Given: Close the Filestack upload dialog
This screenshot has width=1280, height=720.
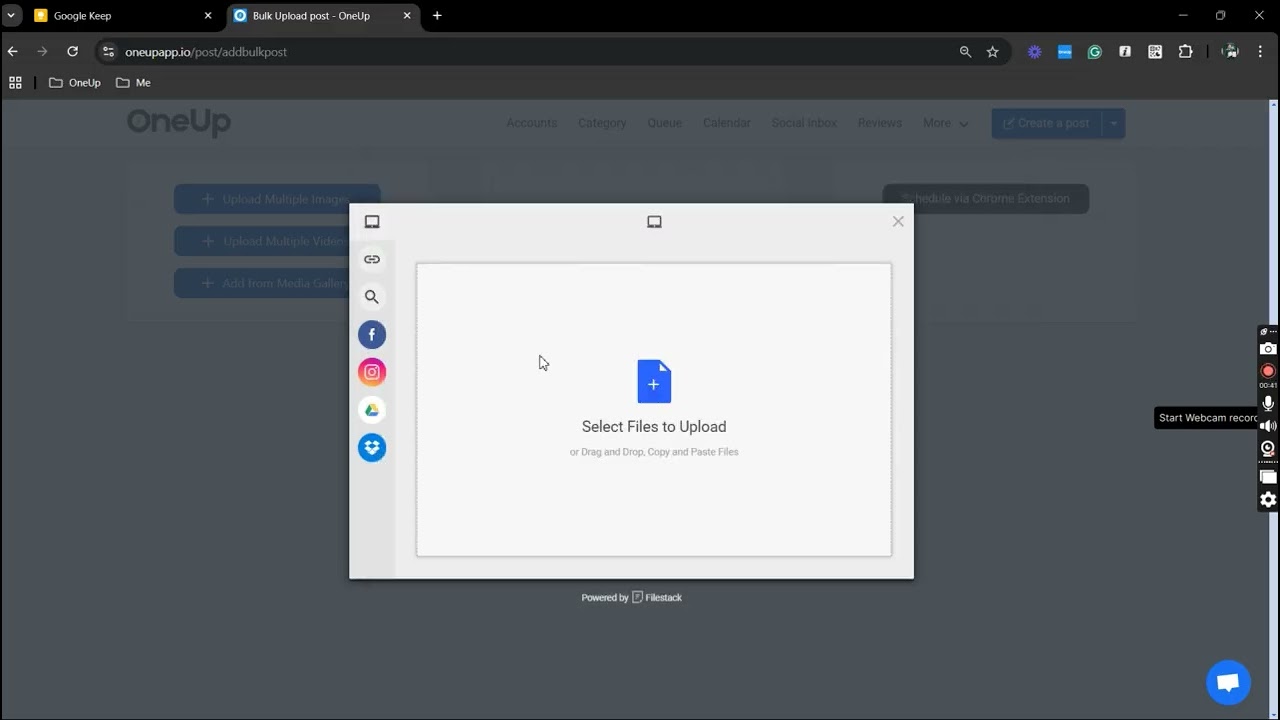Looking at the screenshot, I should 898,222.
